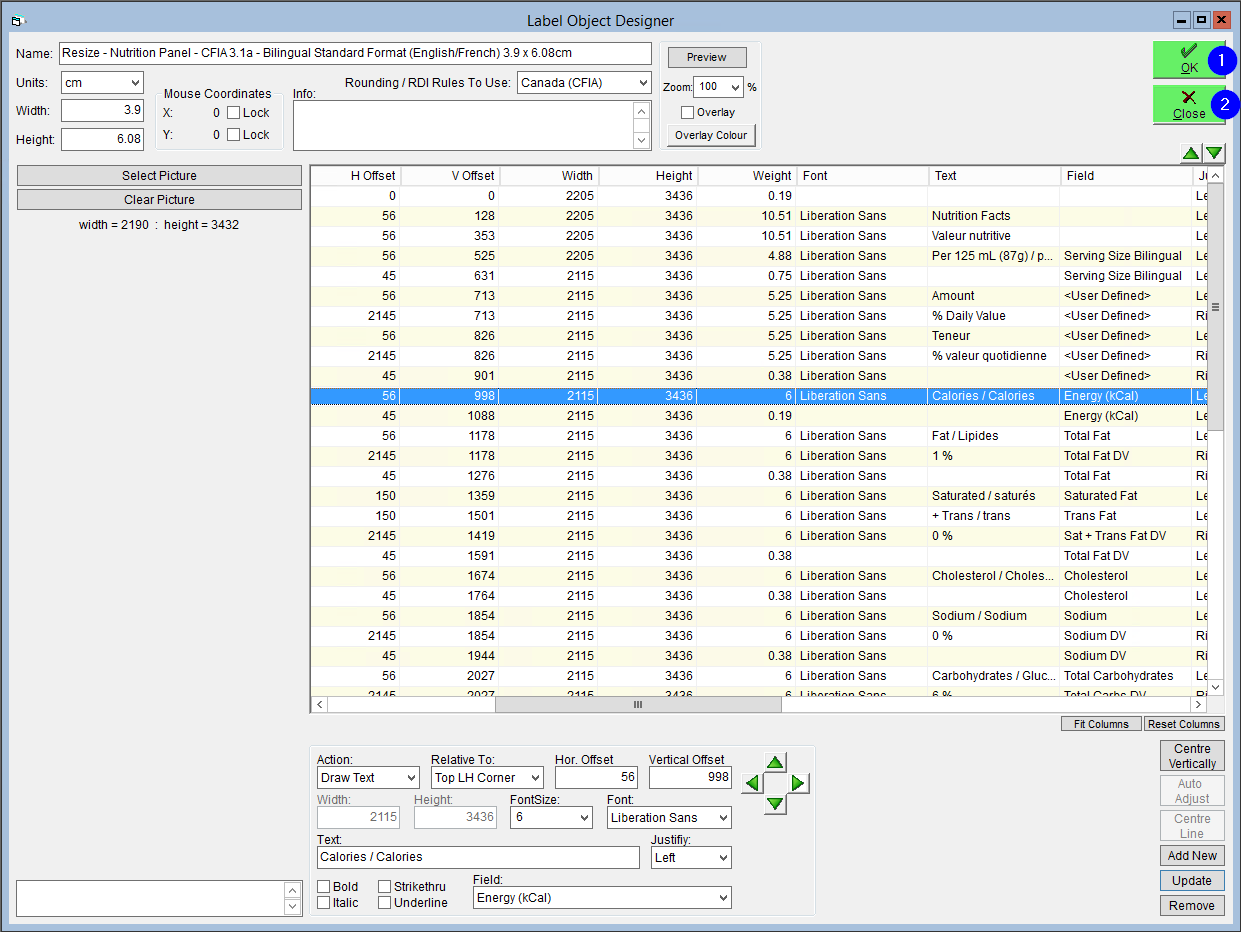The width and height of the screenshot is (1241, 932).
Task: Click the Select Picture button
Action: click(x=159, y=176)
